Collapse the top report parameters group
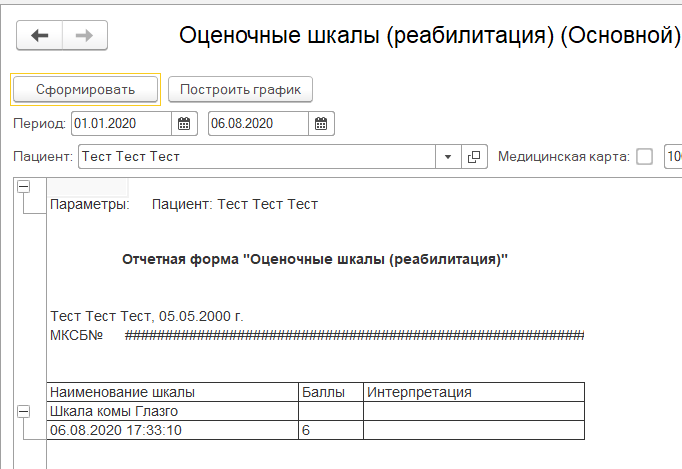The image size is (682, 469). click(x=23, y=186)
